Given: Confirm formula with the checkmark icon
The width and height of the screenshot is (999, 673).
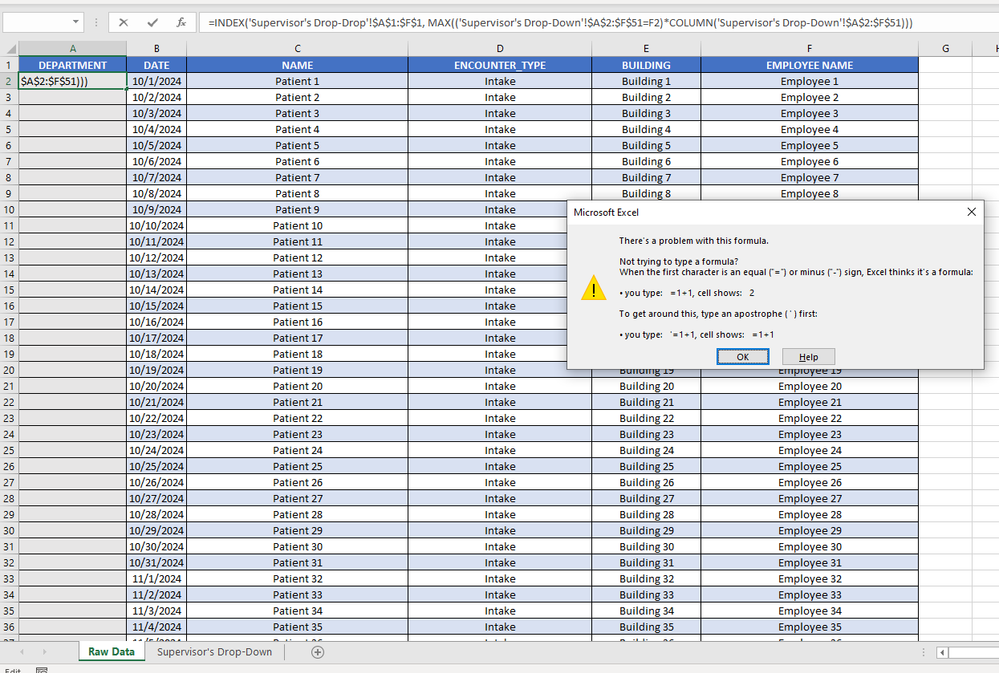Looking at the screenshot, I should point(152,22).
